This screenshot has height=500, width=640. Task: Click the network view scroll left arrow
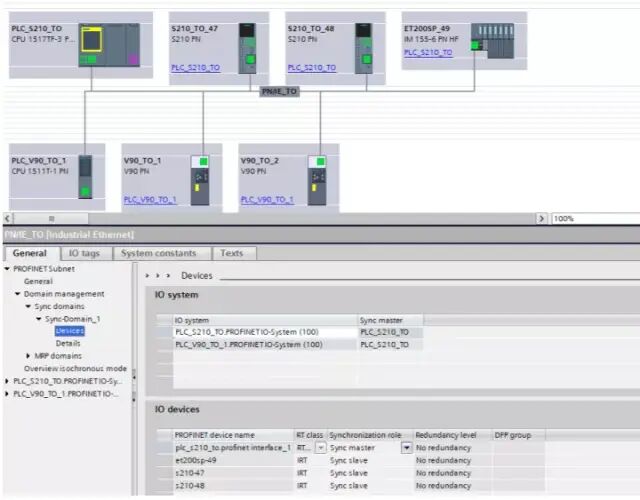coord(7,219)
